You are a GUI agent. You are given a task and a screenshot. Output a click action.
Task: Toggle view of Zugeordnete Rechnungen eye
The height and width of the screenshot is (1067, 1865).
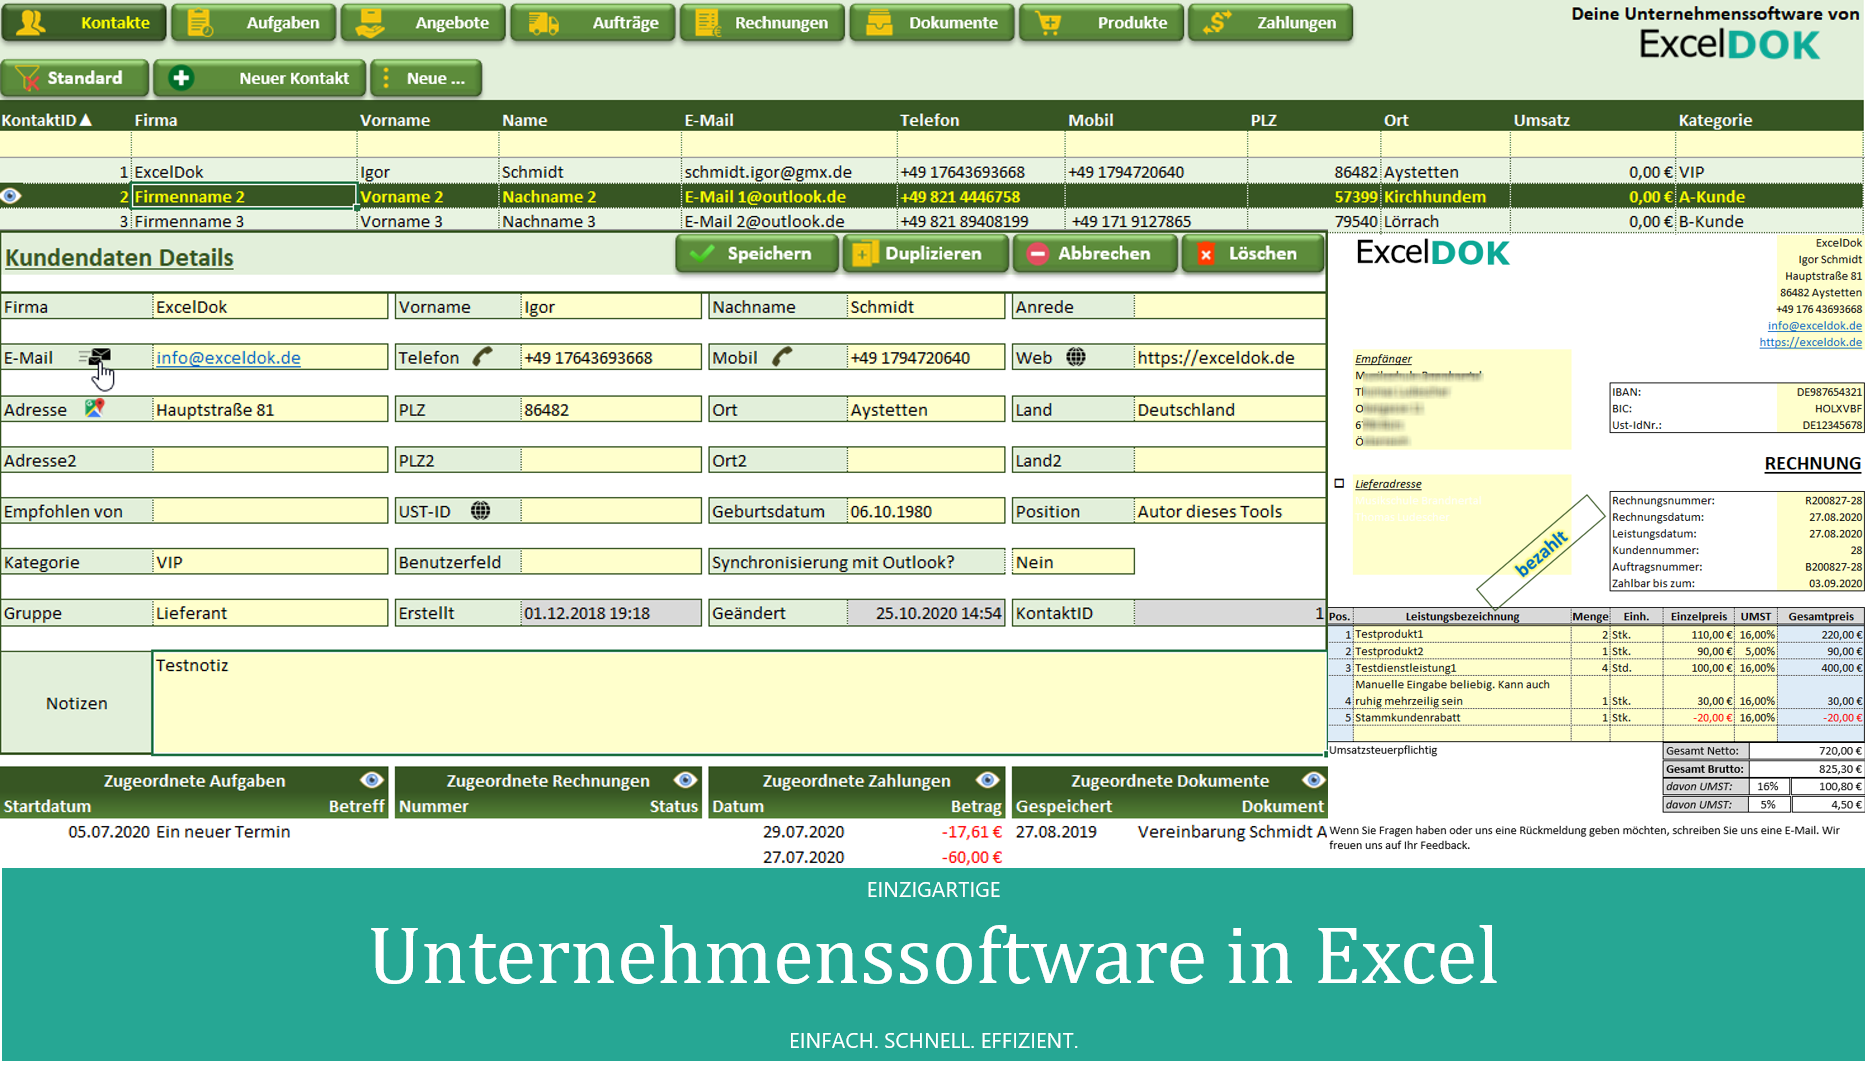pyautogui.click(x=685, y=780)
